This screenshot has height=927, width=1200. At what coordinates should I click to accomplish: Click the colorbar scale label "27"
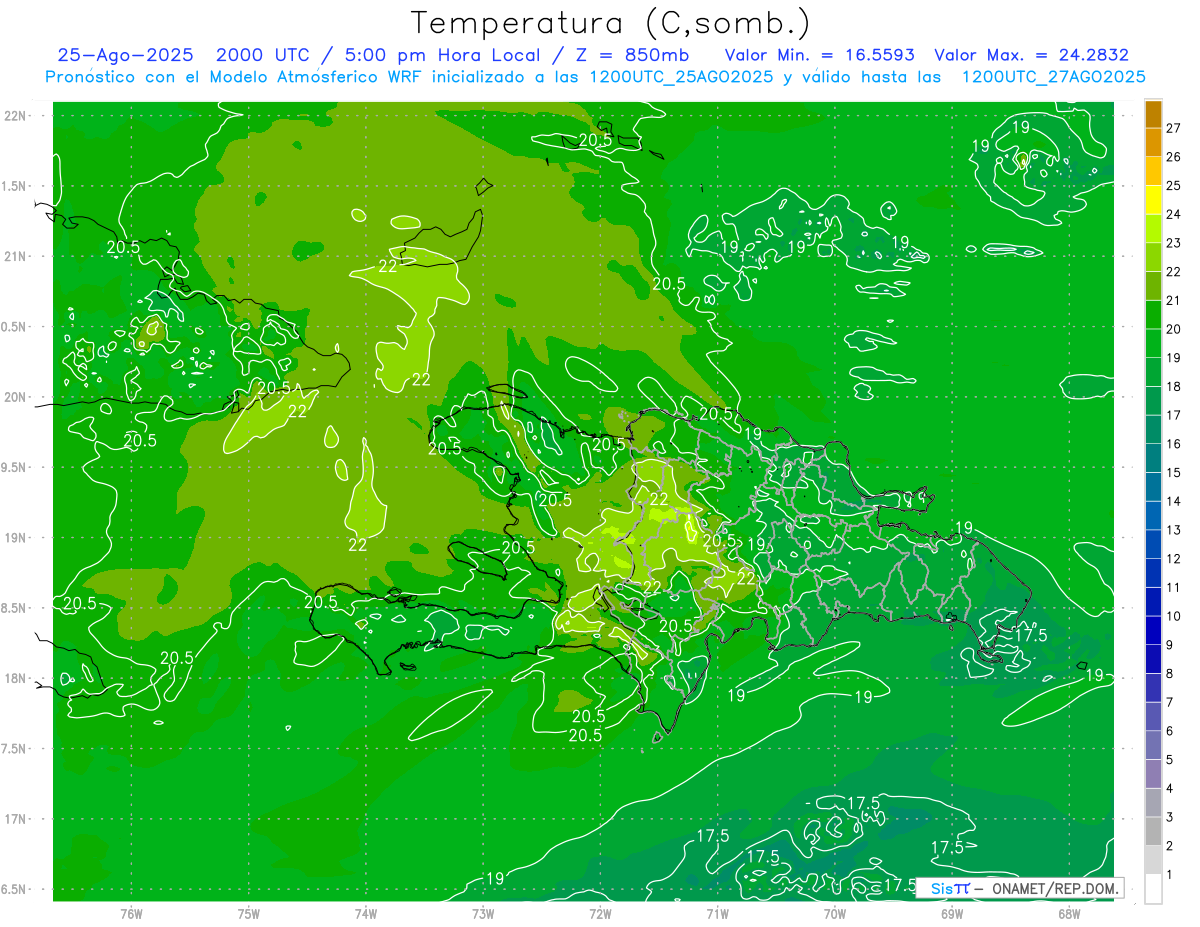click(x=1174, y=128)
